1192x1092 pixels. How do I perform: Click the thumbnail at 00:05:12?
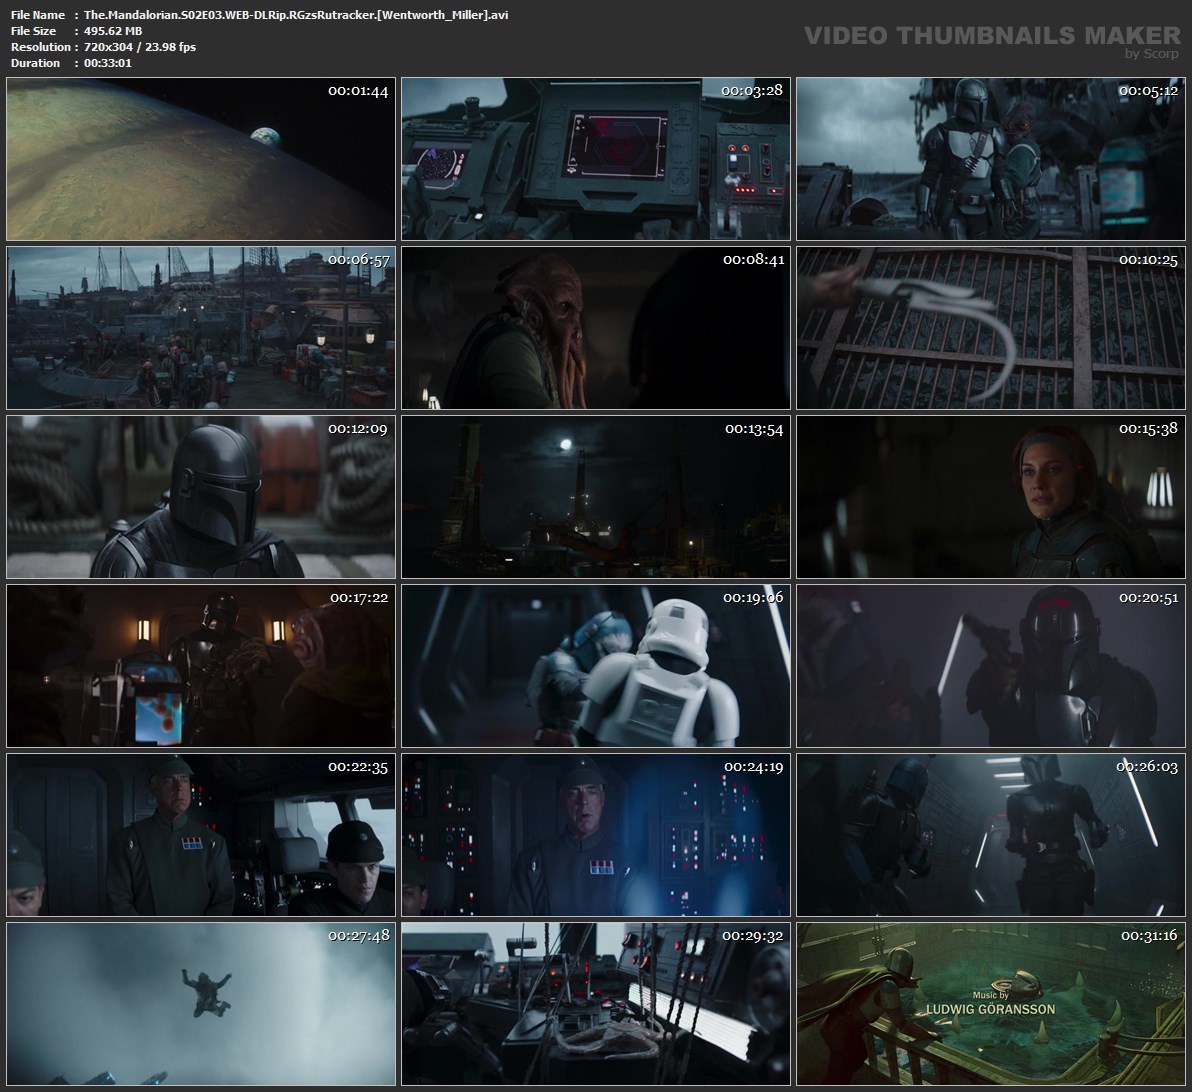(x=991, y=158)
